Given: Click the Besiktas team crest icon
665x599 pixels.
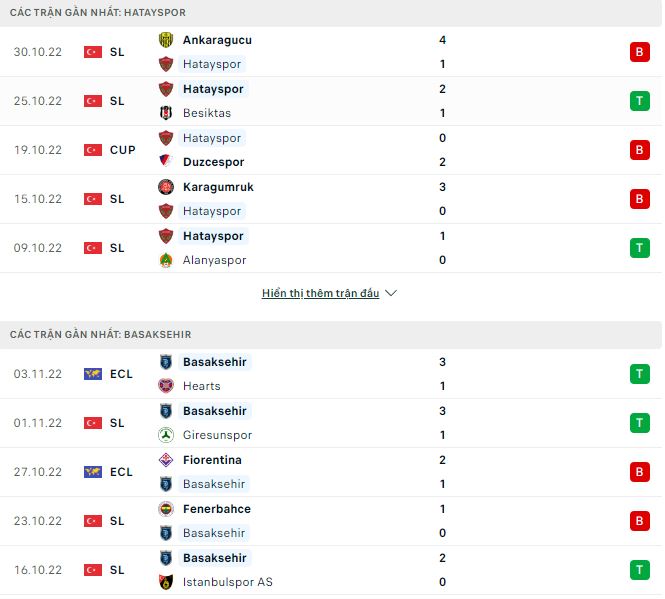Looking at the screenshot, I should pos(166,113).
